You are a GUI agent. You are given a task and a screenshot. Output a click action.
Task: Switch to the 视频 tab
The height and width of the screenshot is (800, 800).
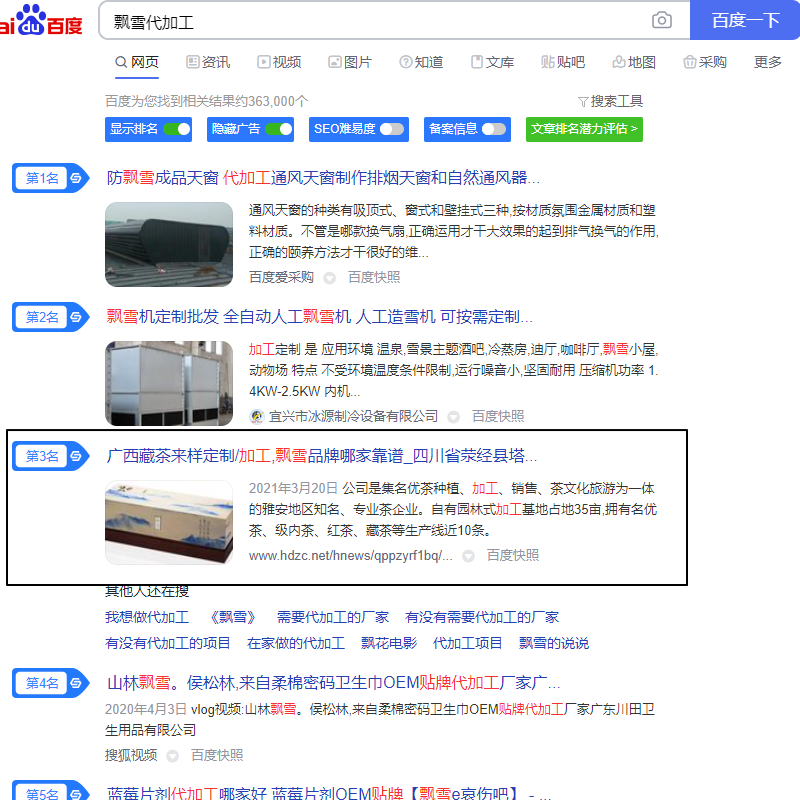[279, 62]
